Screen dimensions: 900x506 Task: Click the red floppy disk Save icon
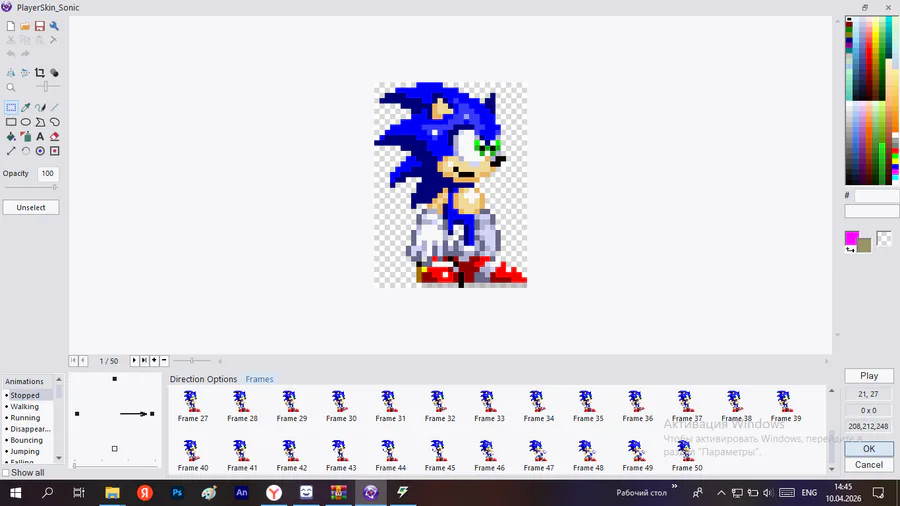[x=40, y=26]
